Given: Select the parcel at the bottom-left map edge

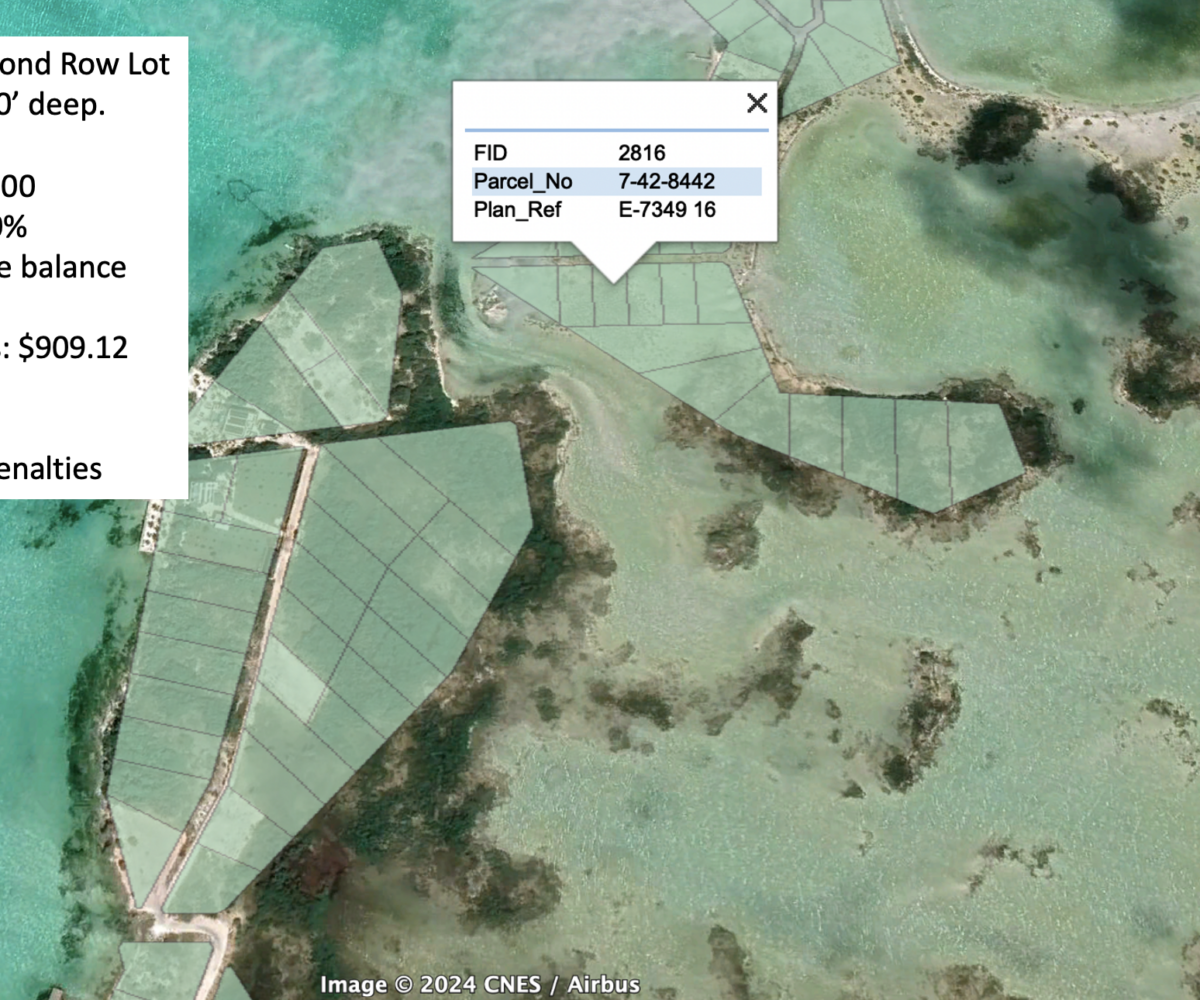Looking at the screenshot, I should 160,970.
